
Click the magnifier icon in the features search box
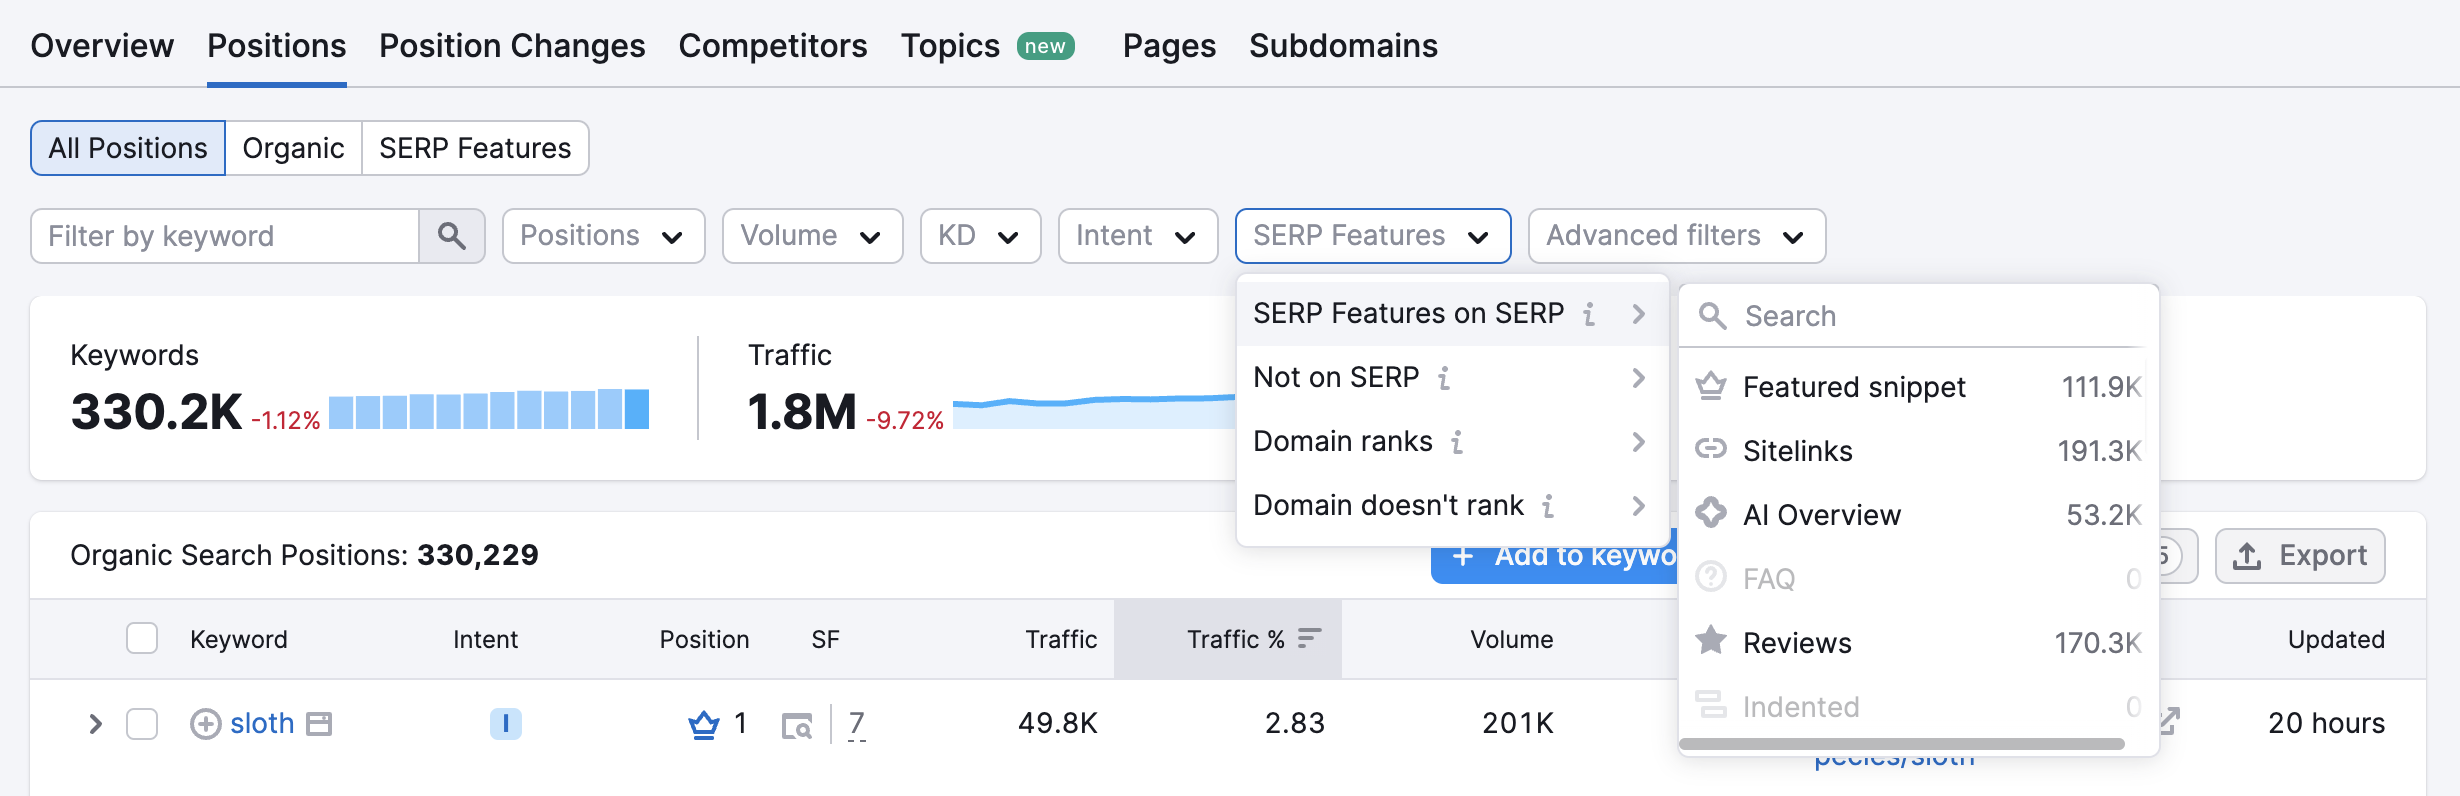[x=1713, y=316]
